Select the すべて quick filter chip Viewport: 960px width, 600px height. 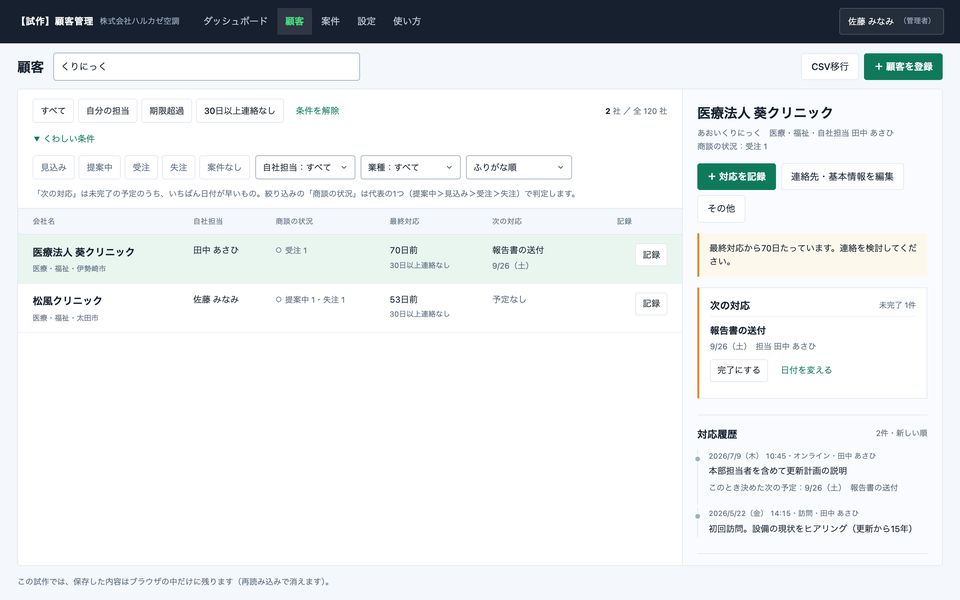coord(53,111)
